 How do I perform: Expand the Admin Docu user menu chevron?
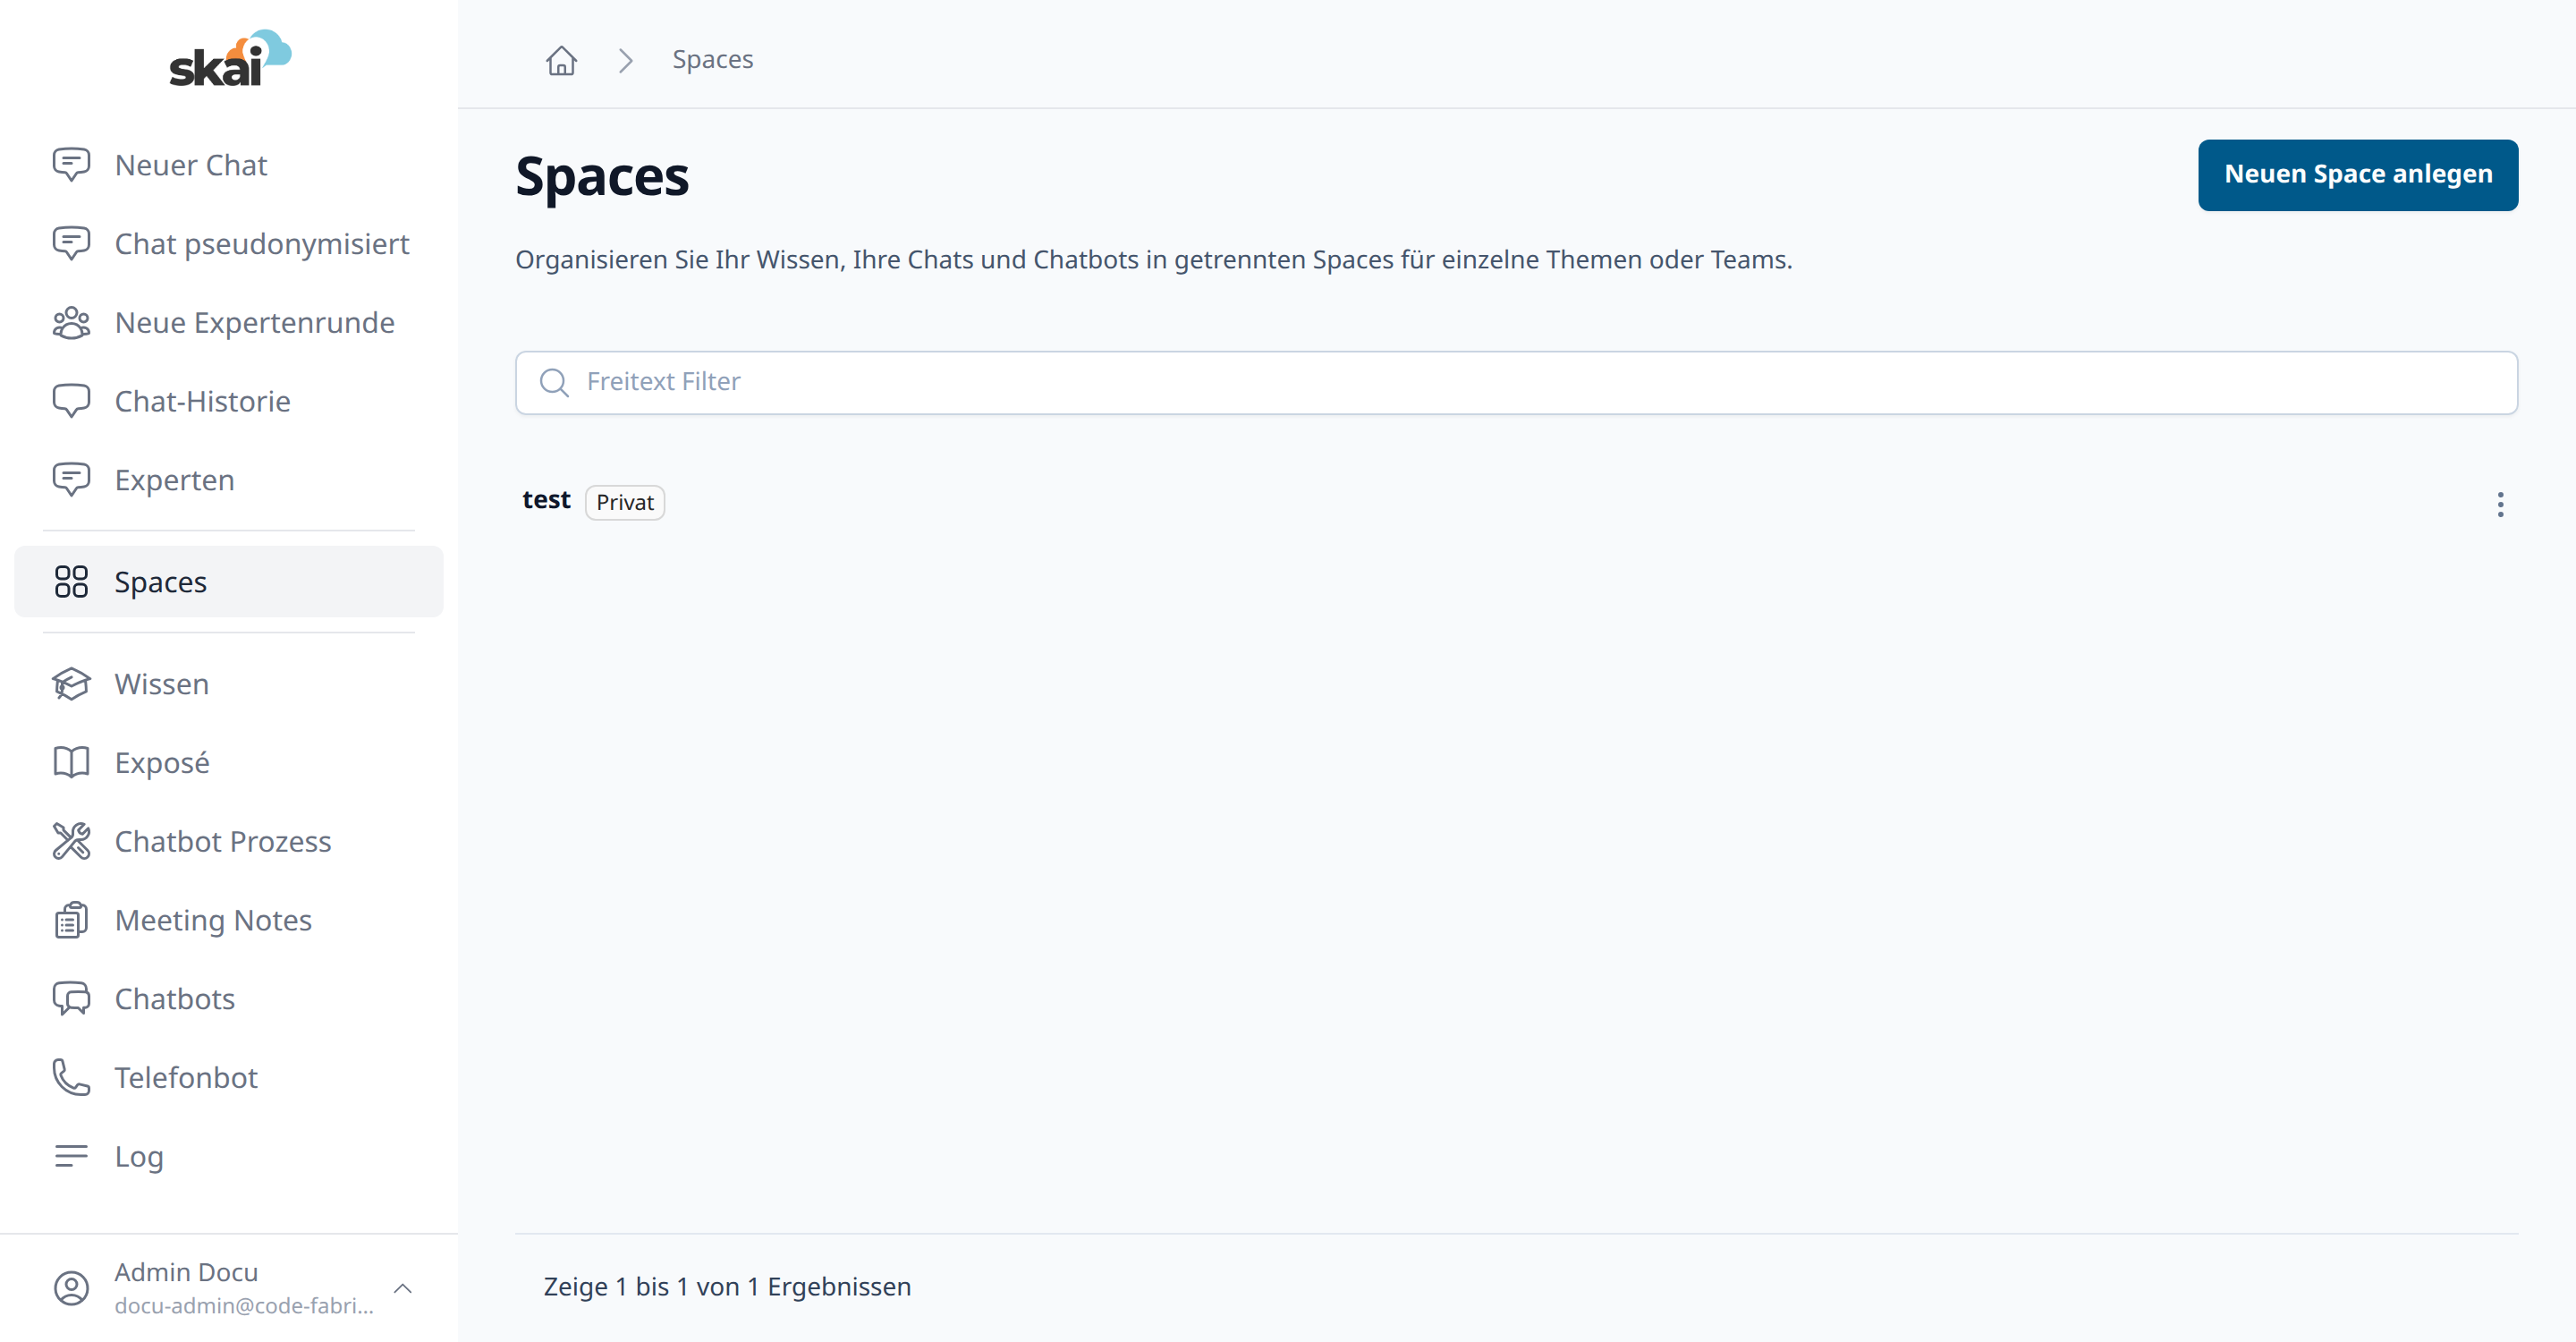point(403,1288)
